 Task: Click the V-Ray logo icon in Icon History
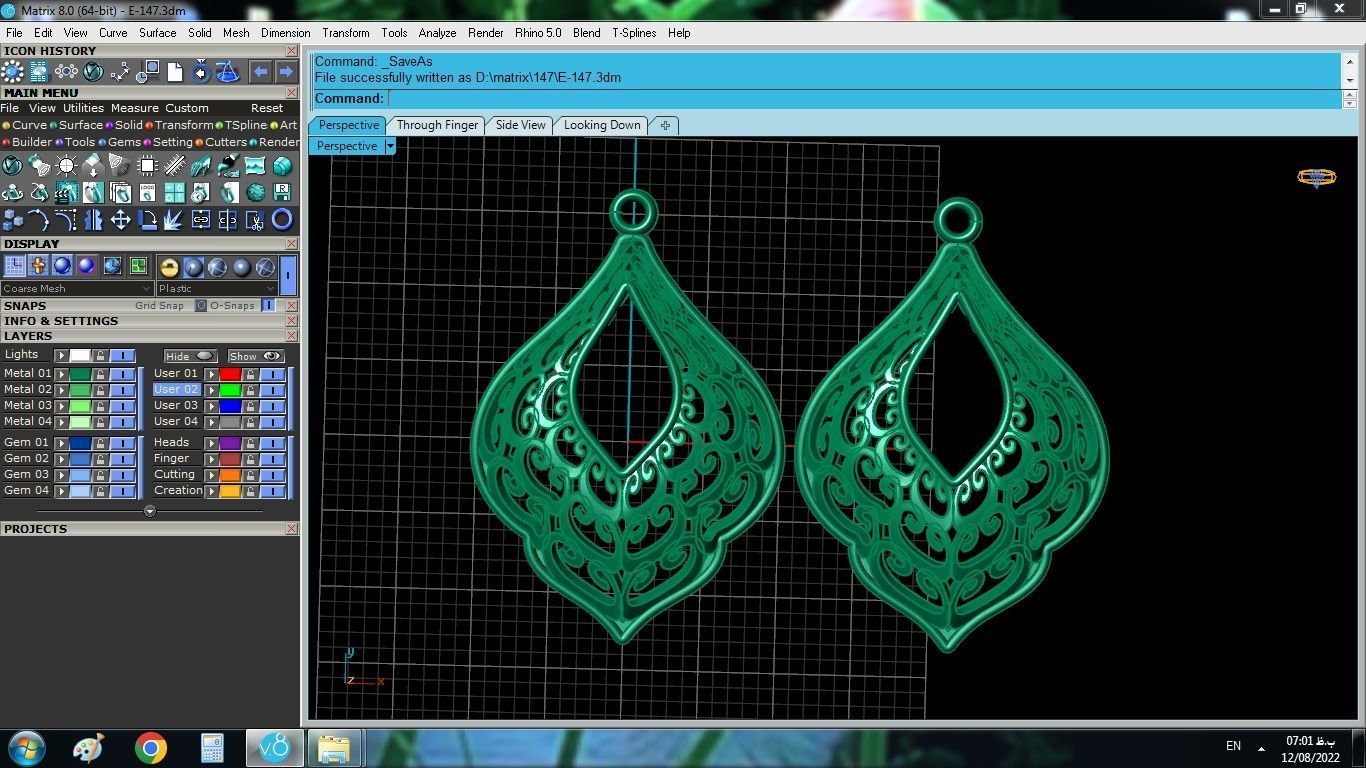click(x=93, y=72)
